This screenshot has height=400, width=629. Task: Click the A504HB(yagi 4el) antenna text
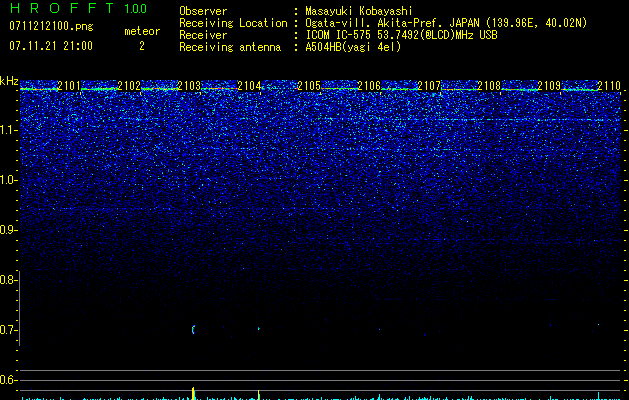click(353, 47)
